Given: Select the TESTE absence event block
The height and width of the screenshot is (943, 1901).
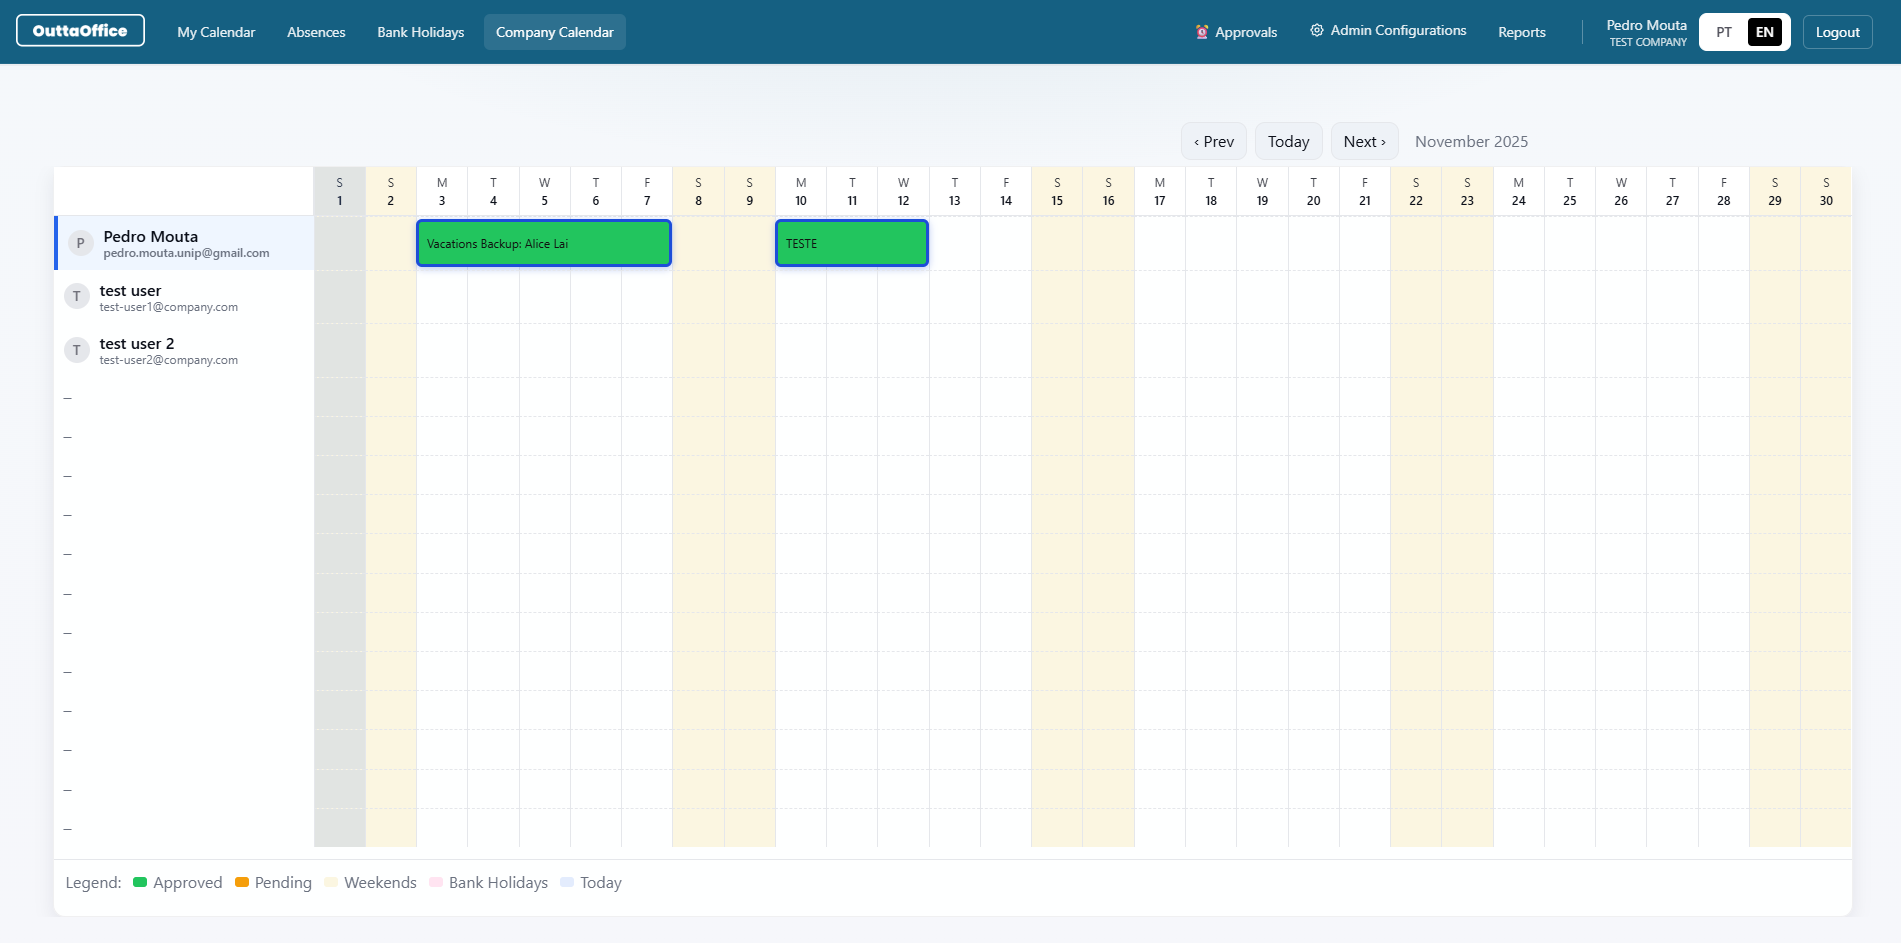Looking at the screenshot, I should [x=851, y=243].
